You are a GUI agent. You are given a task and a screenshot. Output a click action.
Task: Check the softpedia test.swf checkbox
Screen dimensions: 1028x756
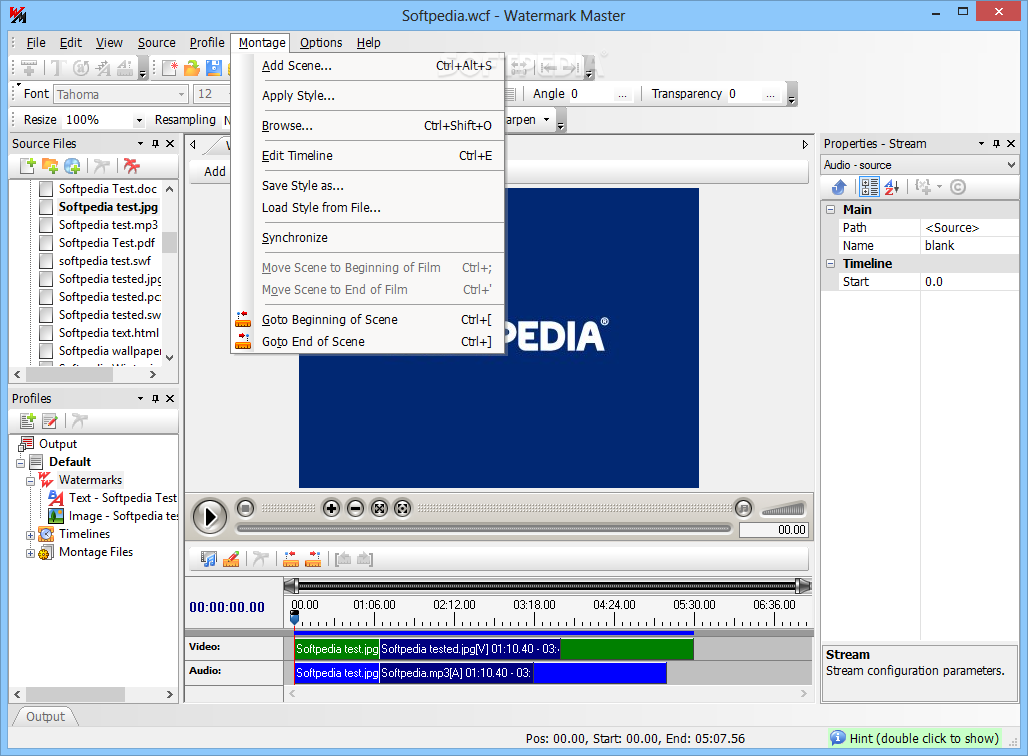click(x=46, y=261)
